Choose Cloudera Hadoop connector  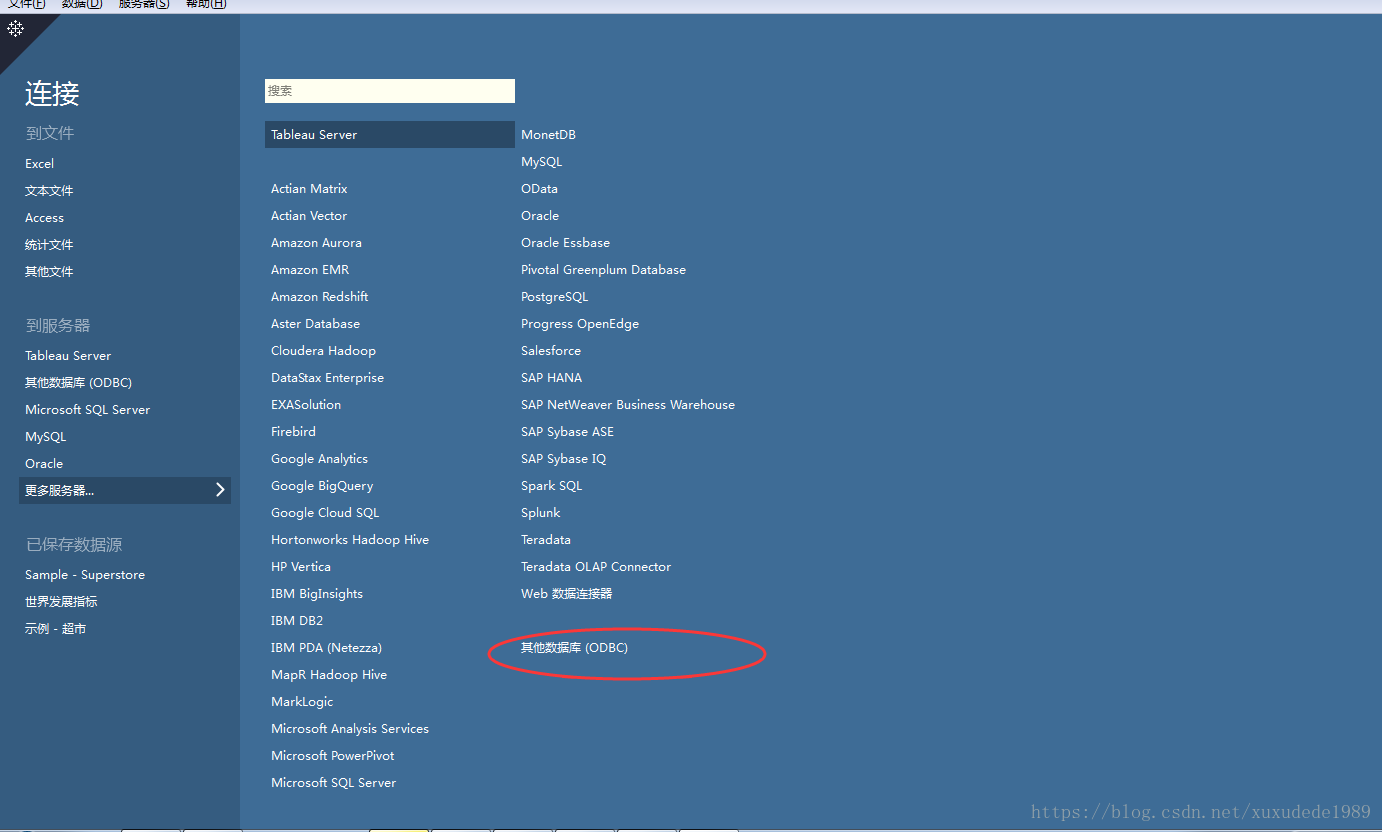click(323, 351)
